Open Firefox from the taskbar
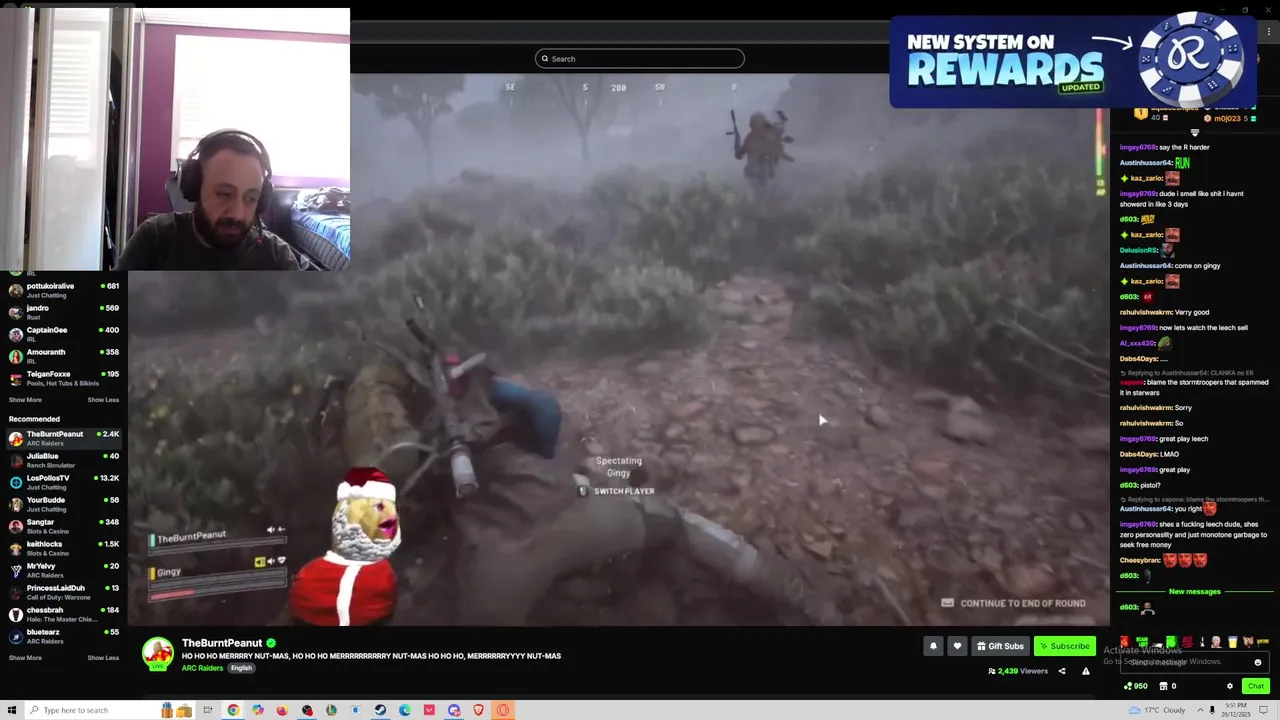The height and width of the screenshot is (720, 1280). 282,710
